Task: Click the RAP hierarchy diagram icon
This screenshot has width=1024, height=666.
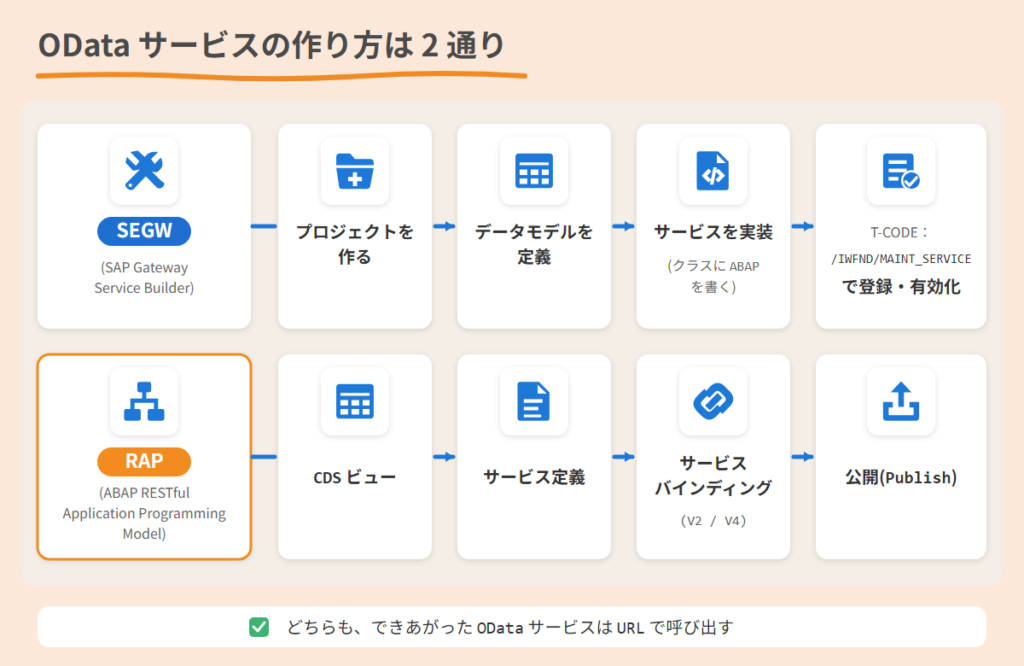Action: tap(144, 402)
